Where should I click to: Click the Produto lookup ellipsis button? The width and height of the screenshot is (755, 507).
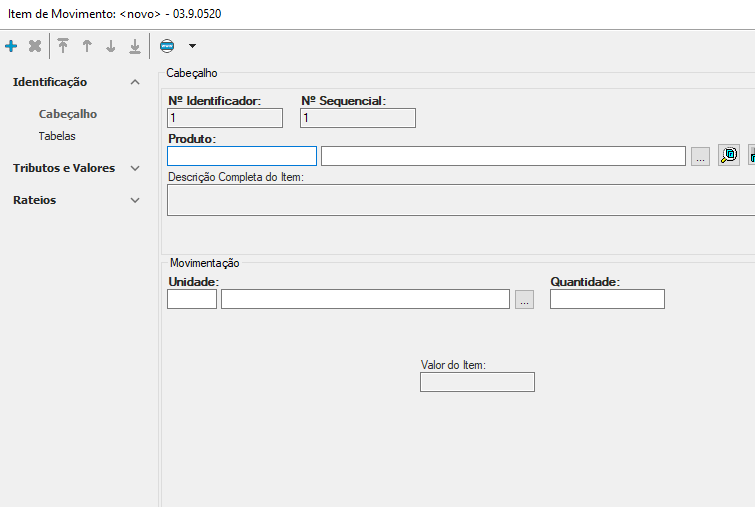point(700,157)
